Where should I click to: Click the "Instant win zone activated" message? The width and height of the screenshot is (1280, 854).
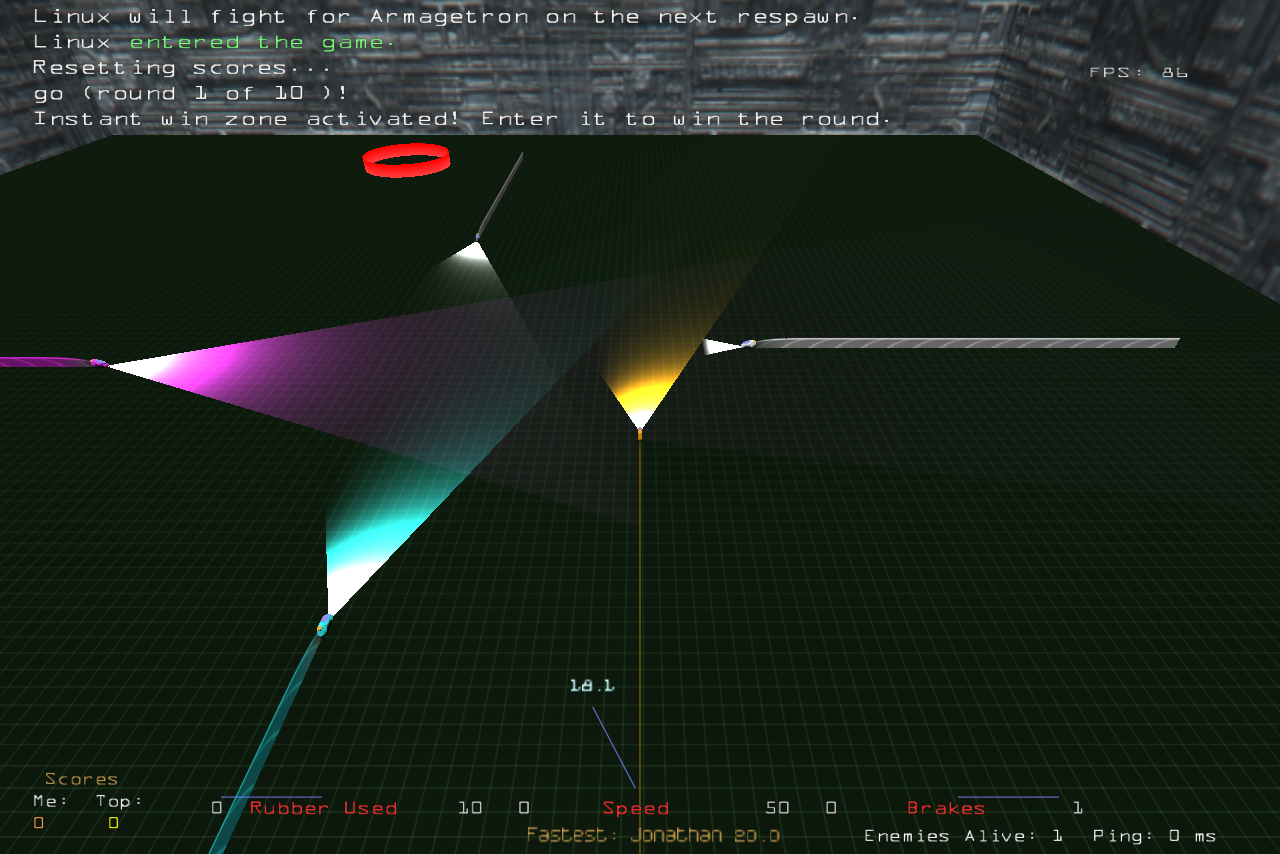(461, 119)
